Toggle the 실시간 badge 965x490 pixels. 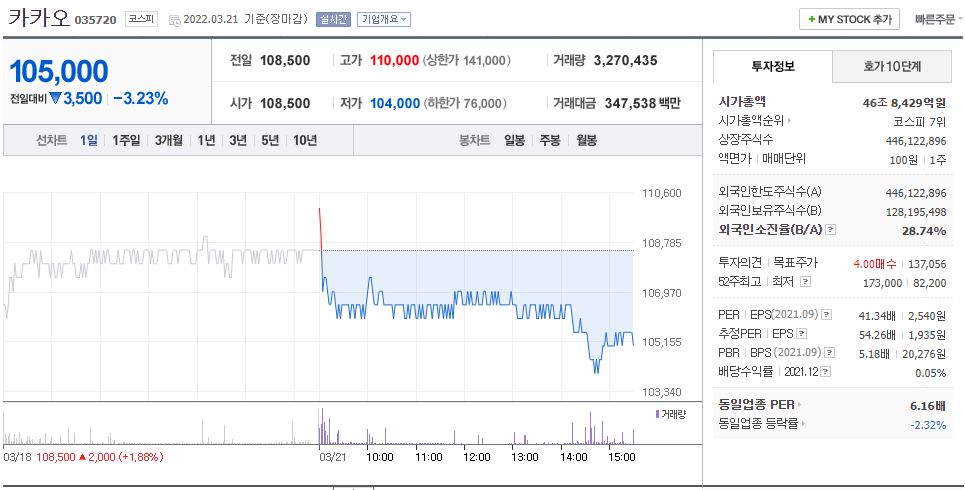tap(333, 20)
